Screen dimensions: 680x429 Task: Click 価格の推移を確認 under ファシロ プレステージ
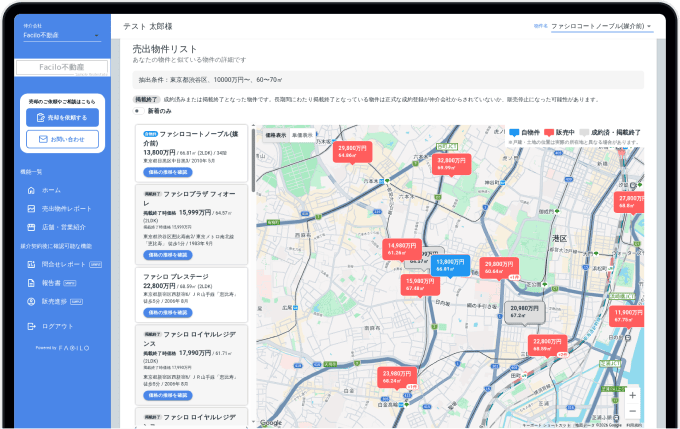click(x=168, y=312)
